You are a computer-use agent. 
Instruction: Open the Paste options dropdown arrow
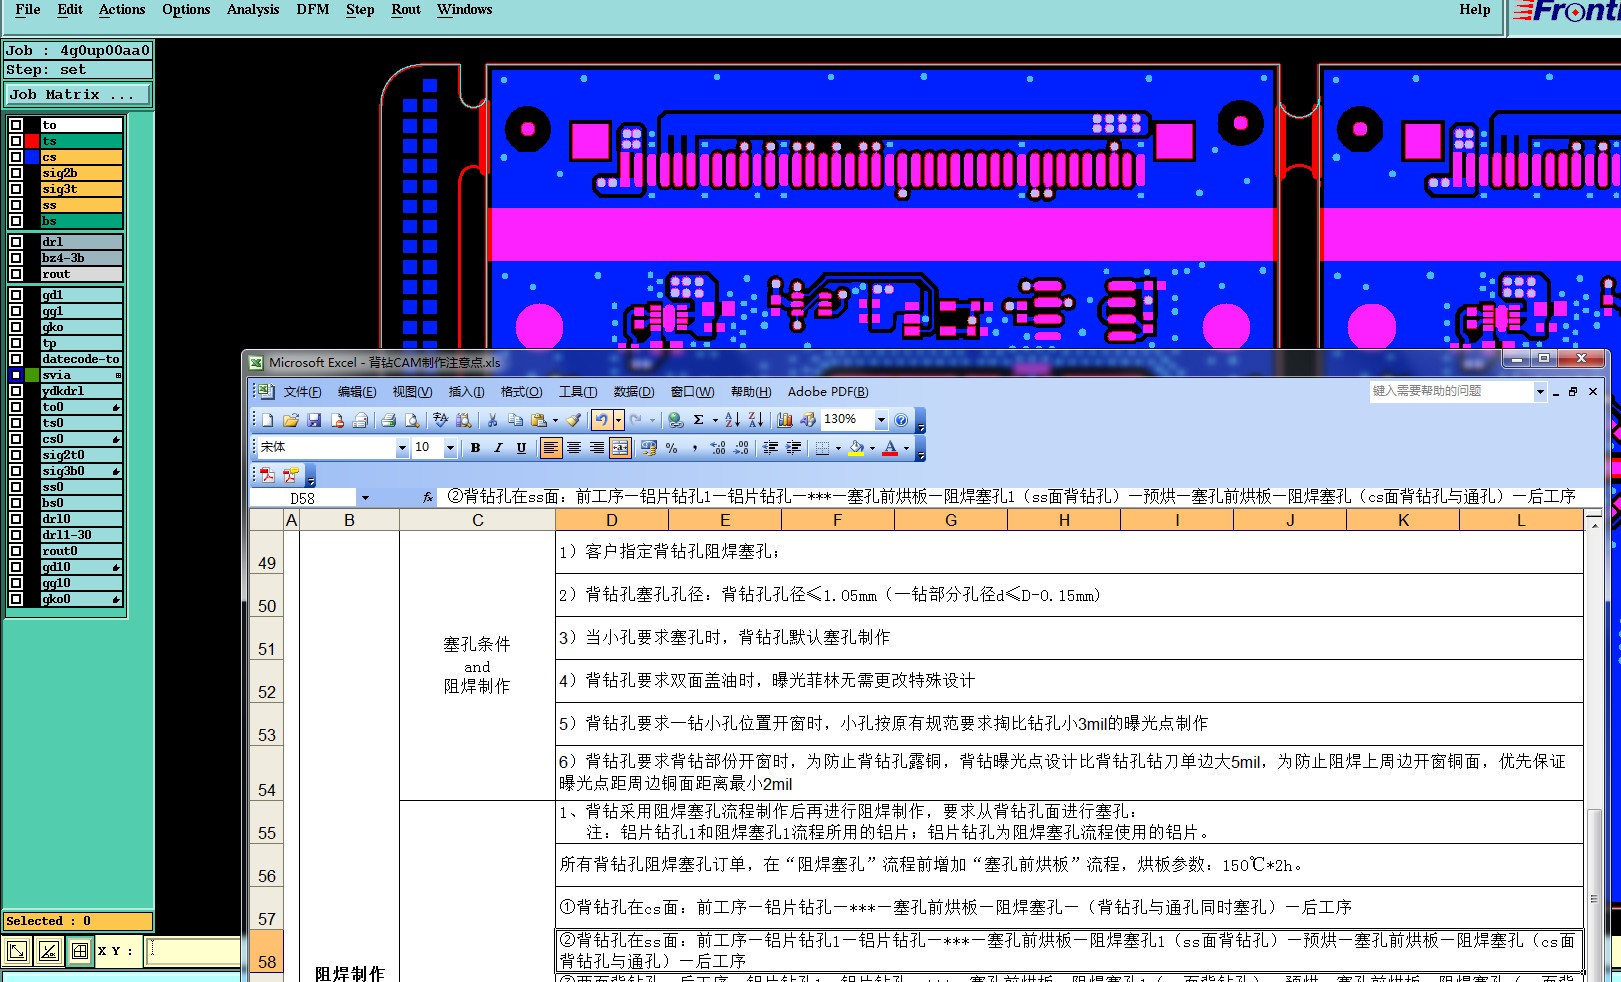555,420
